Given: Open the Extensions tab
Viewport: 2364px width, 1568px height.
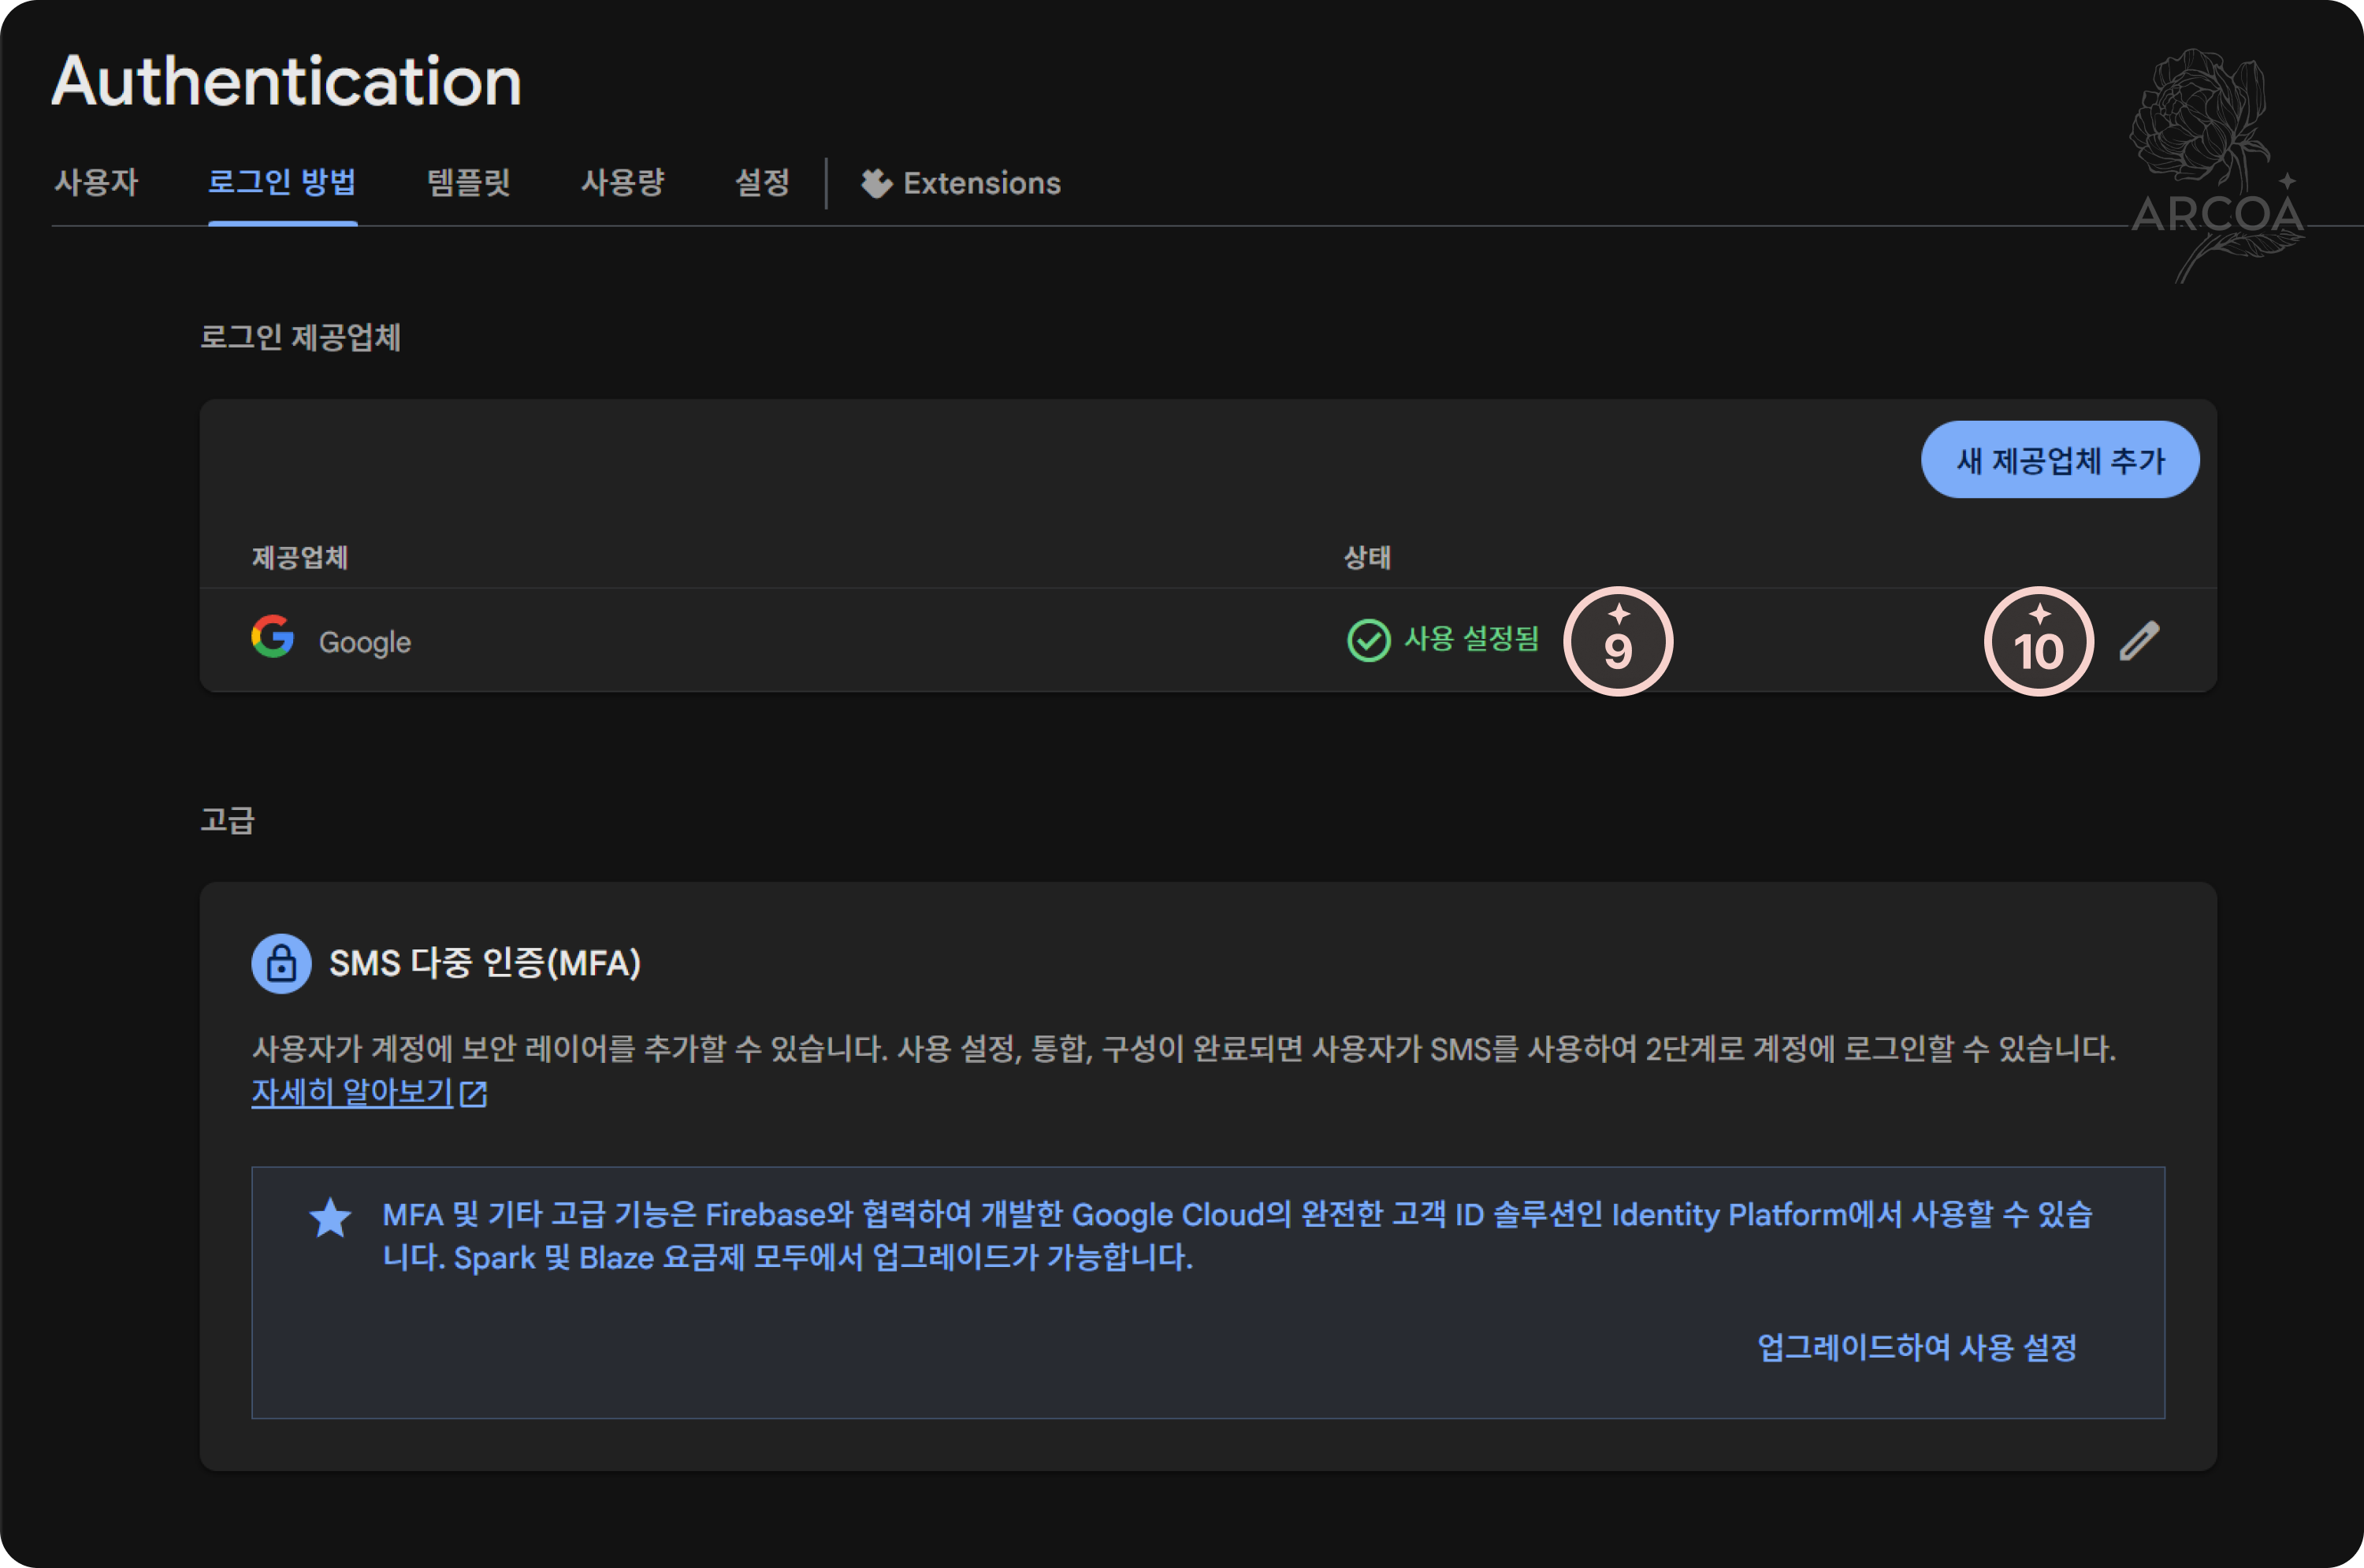Looking at the screenshot, I should tap(981, 183).
